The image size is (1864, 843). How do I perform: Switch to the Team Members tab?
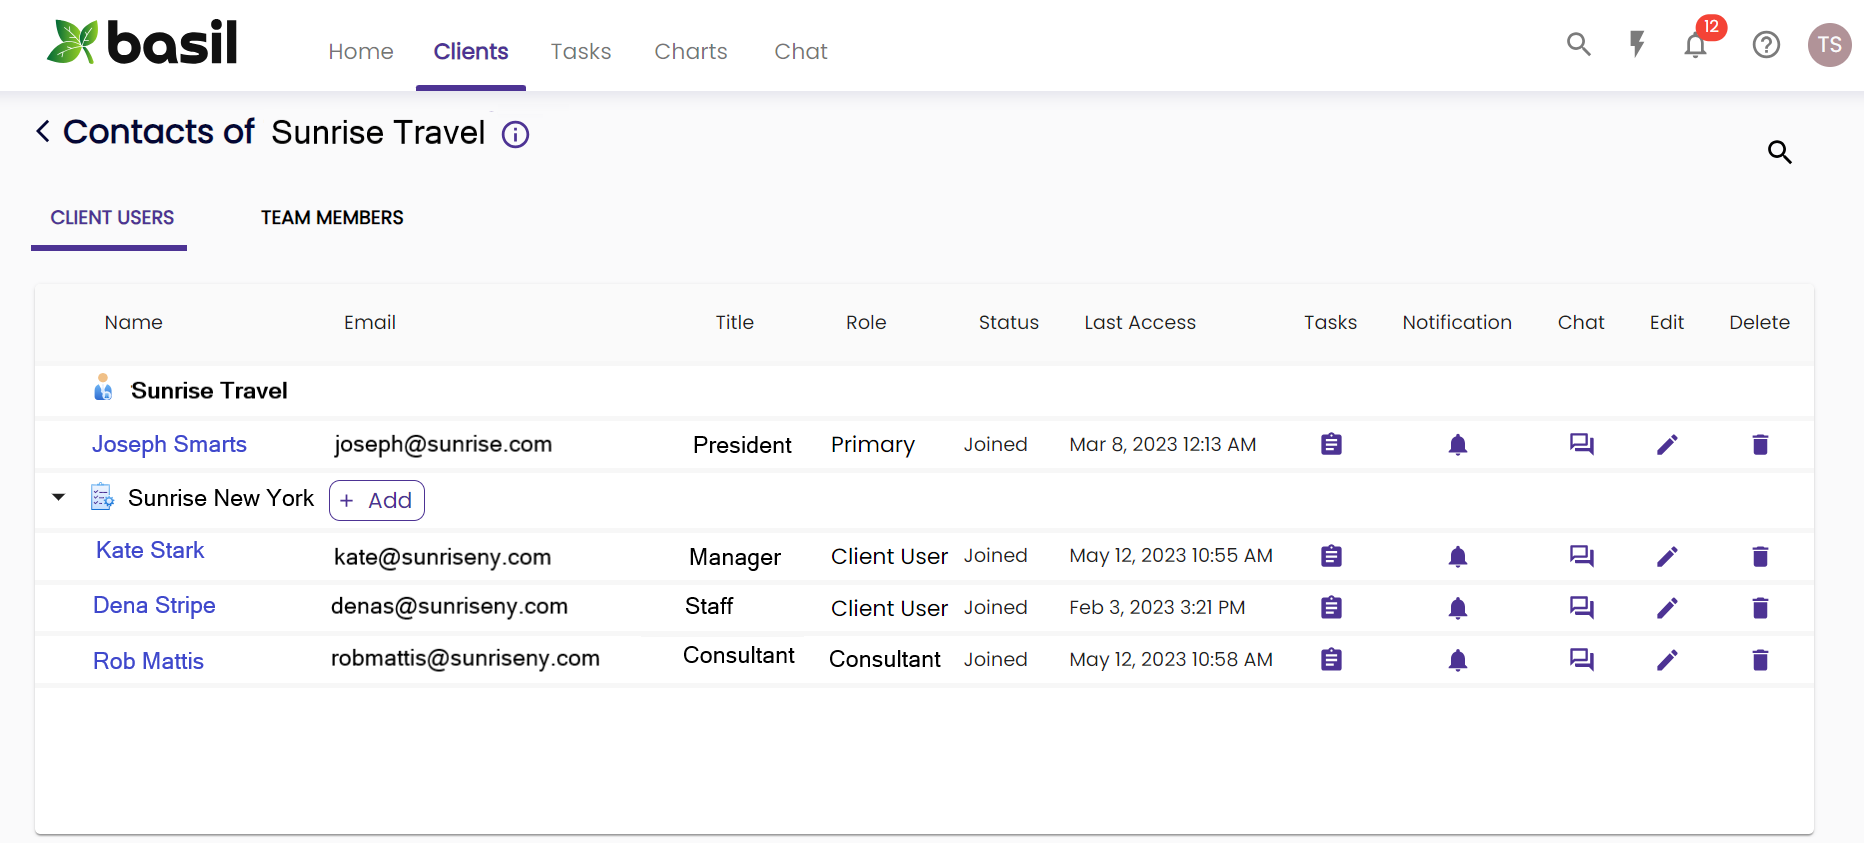pos(332,218)
